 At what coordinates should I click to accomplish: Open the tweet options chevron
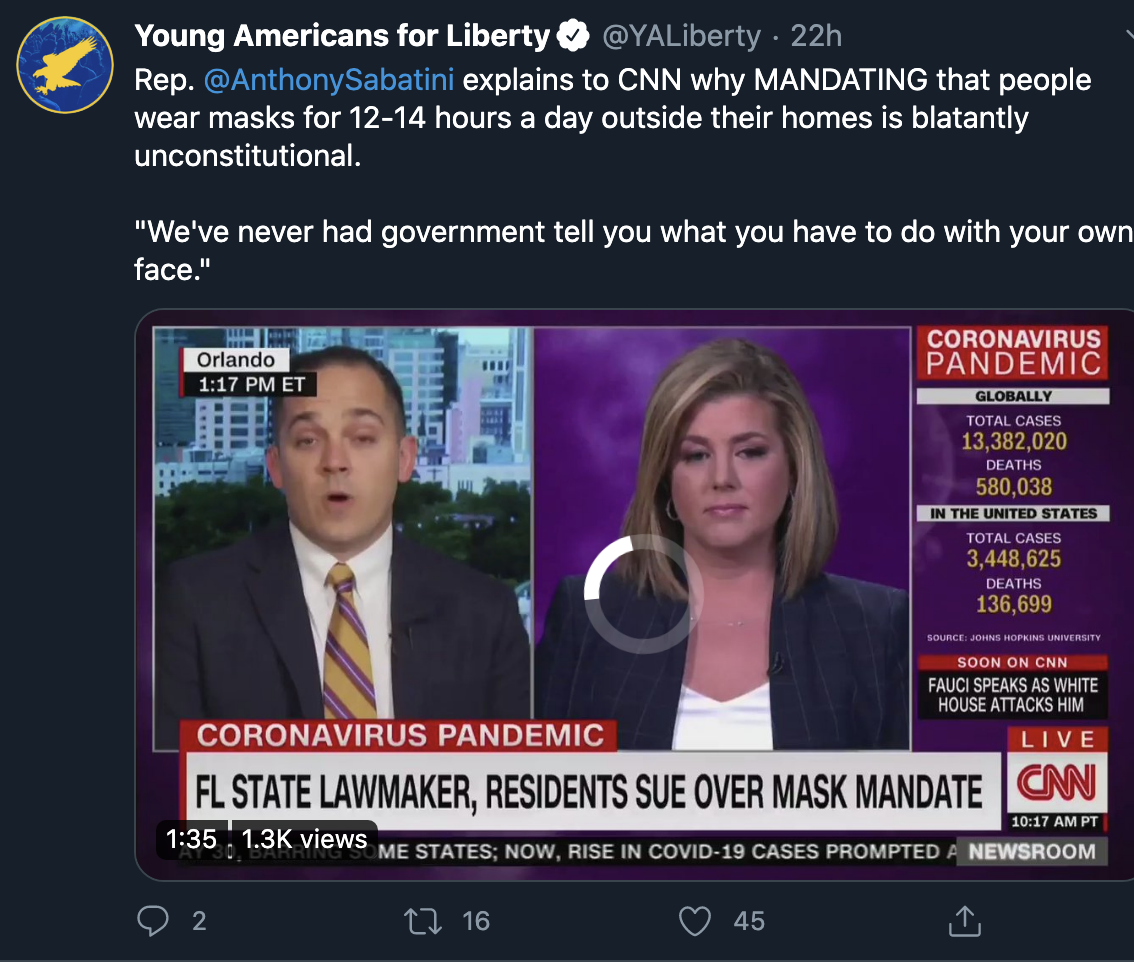(1129, 33)
